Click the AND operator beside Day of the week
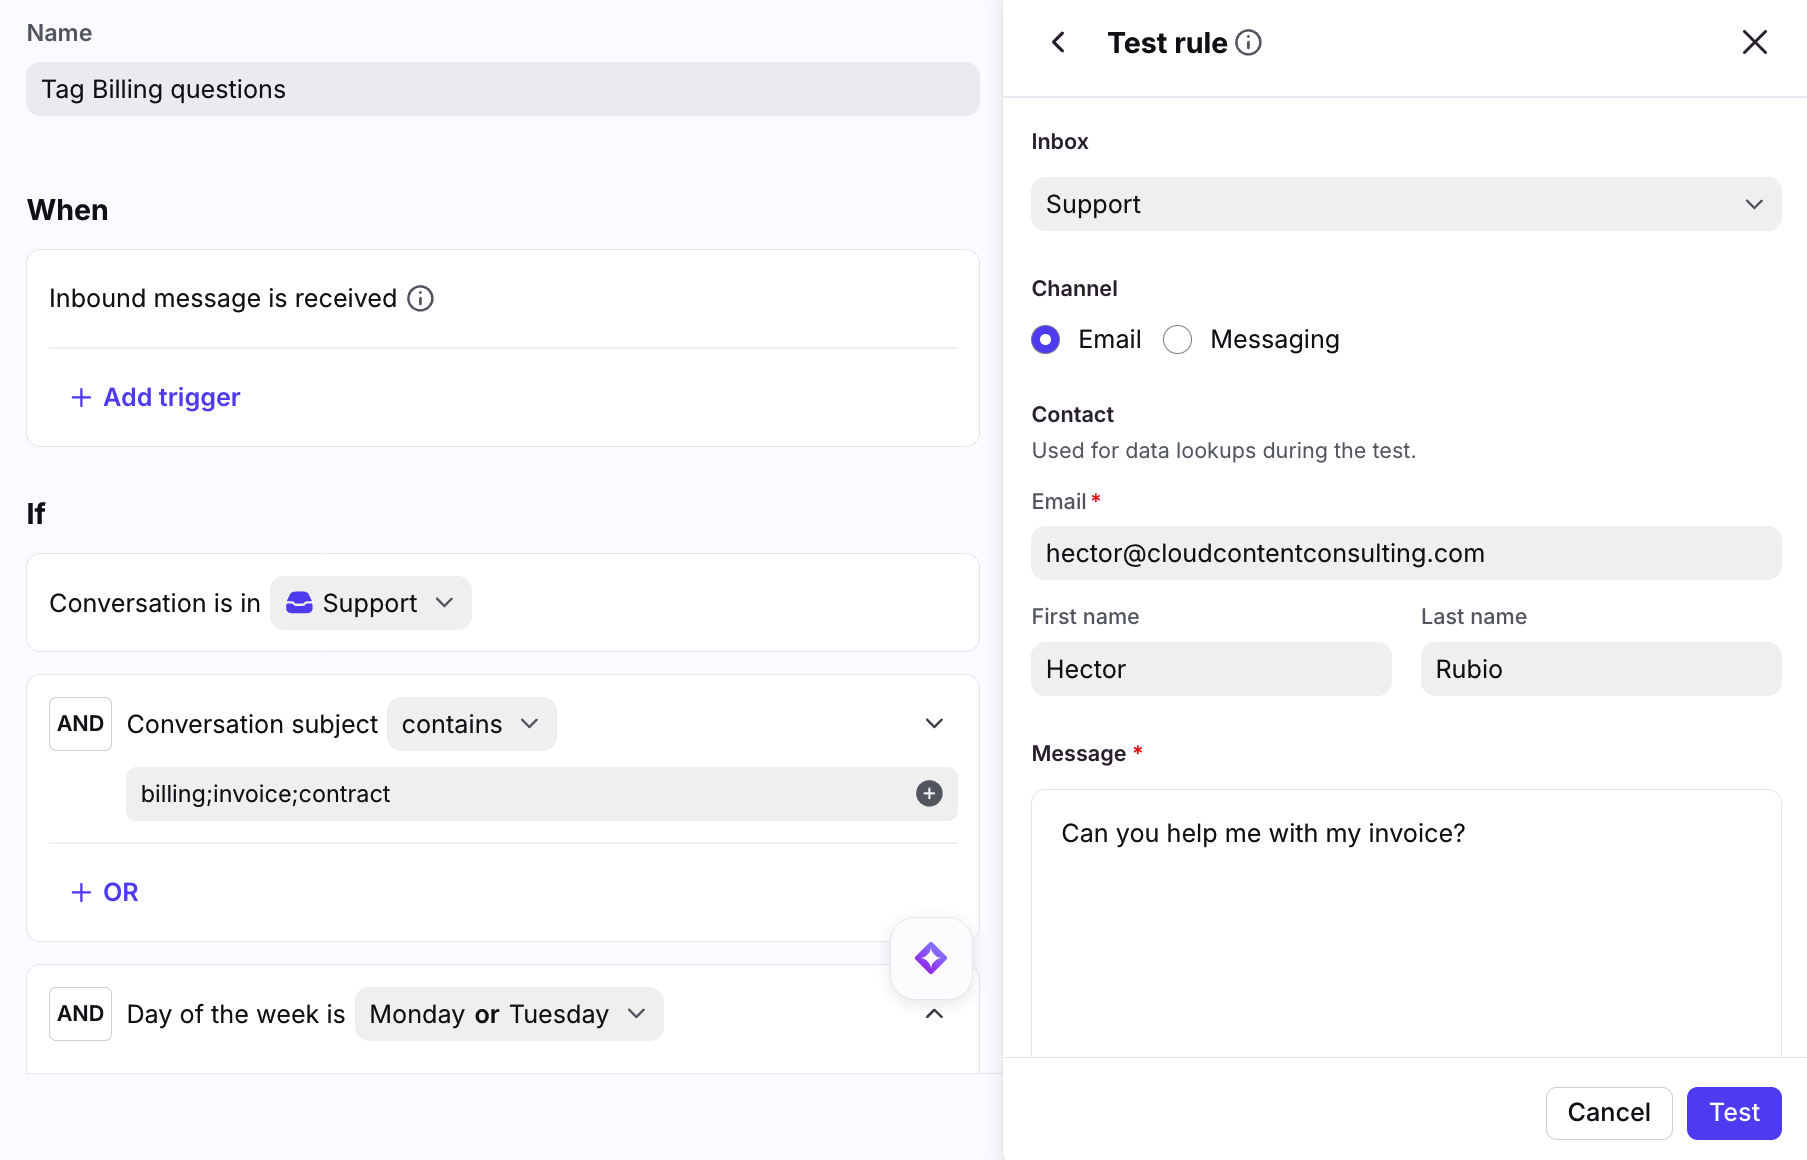The height and width of the screenshot is (1160, 1807). [81, 1014]
